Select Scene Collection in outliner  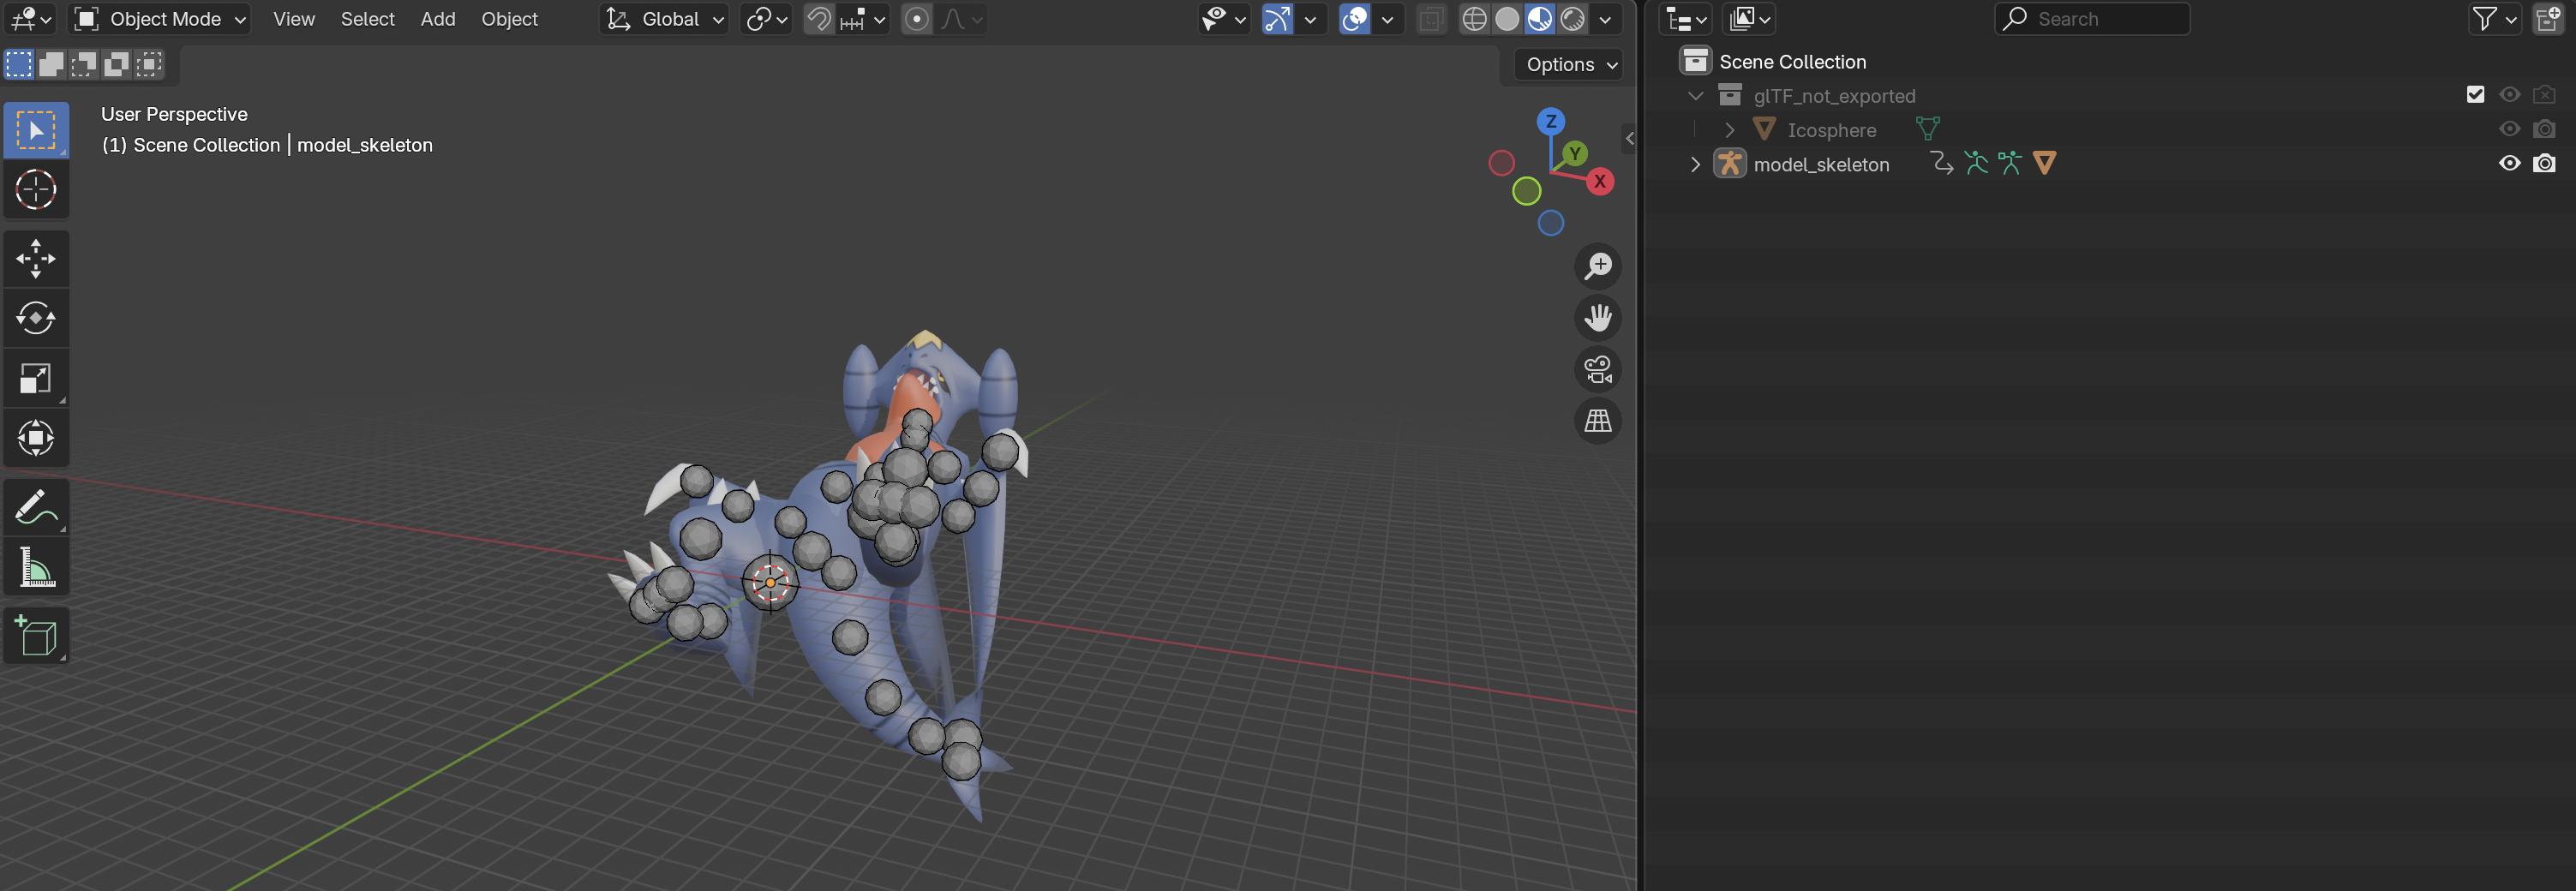(1792, 62)
